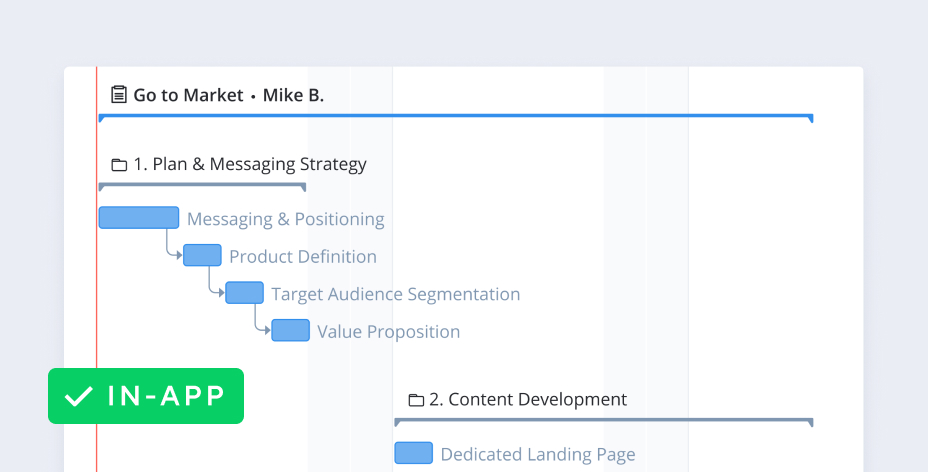Select the Dedicated Landing Page task bar

pos(413,454)
